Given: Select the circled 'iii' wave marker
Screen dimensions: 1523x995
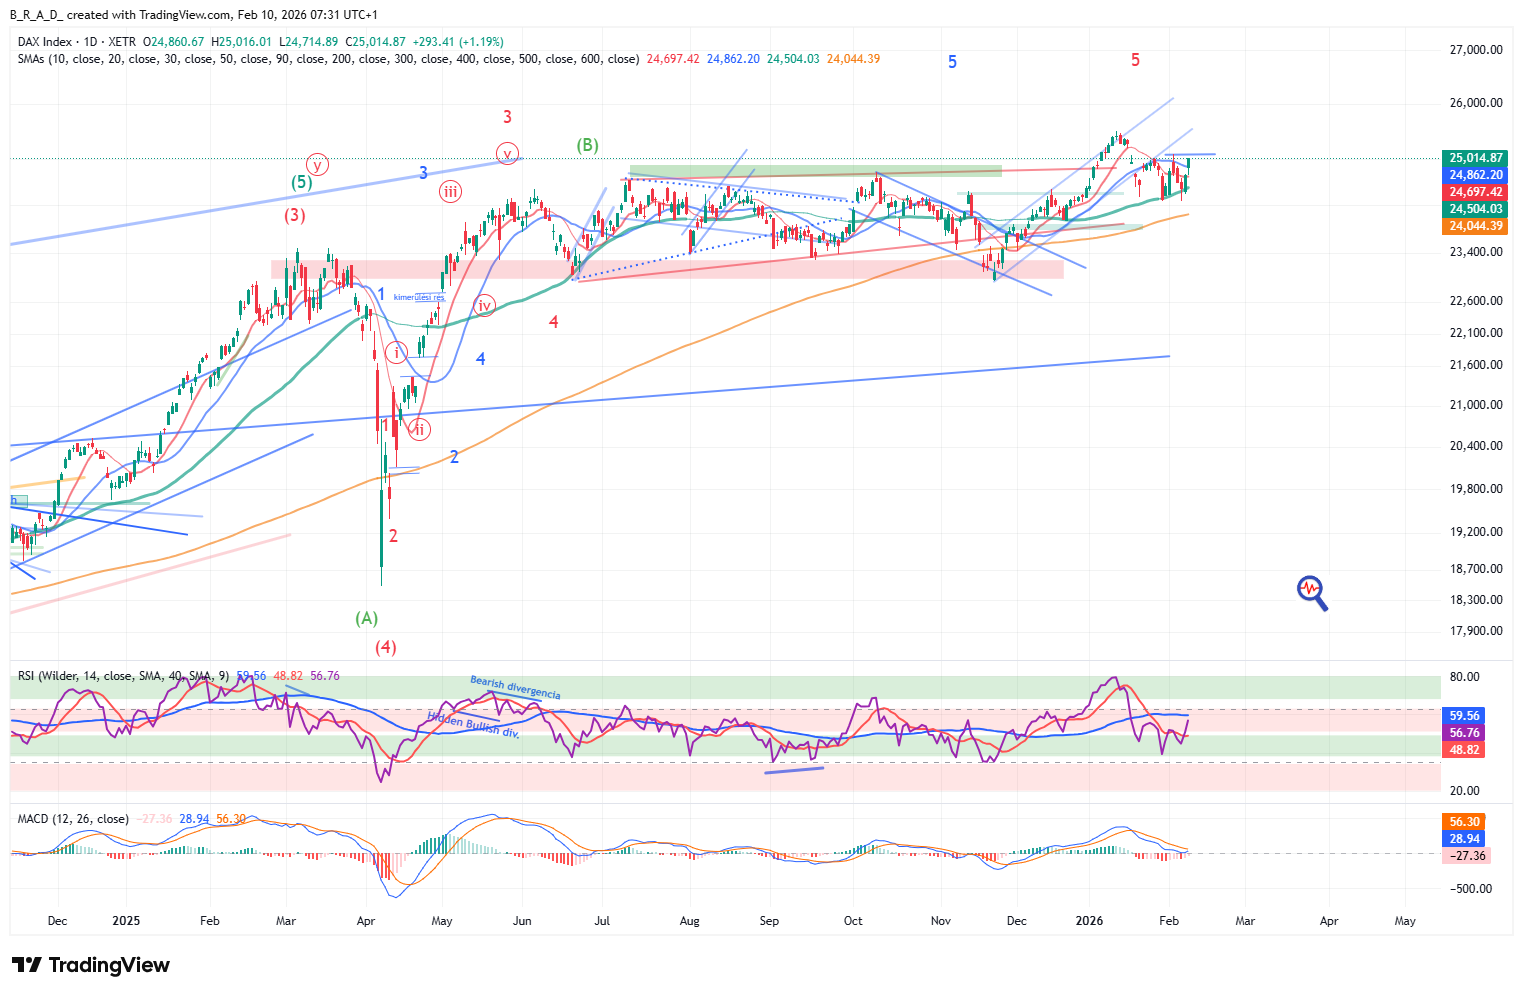Looking at the screenshot, I should coord(451,192).
